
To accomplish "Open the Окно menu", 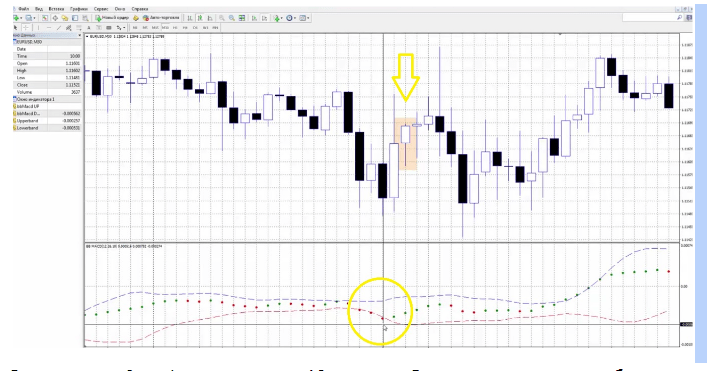I will 120,9.
